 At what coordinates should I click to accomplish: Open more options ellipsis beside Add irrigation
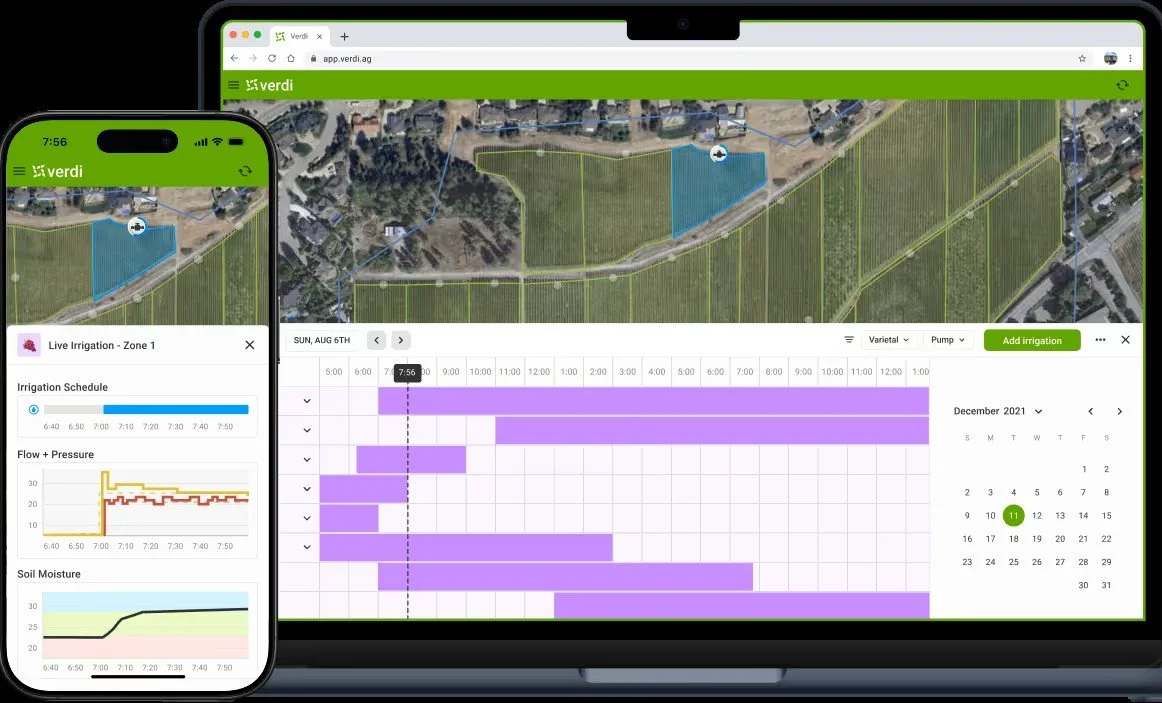pos(1100,340)
